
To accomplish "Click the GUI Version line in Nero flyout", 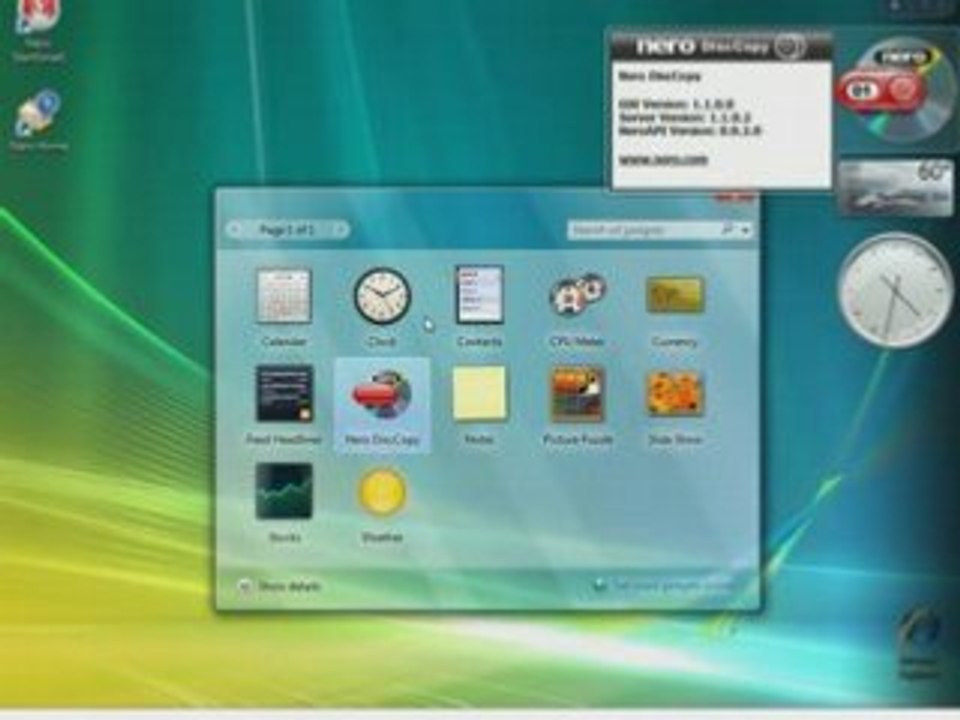I will tap(676, 104).
